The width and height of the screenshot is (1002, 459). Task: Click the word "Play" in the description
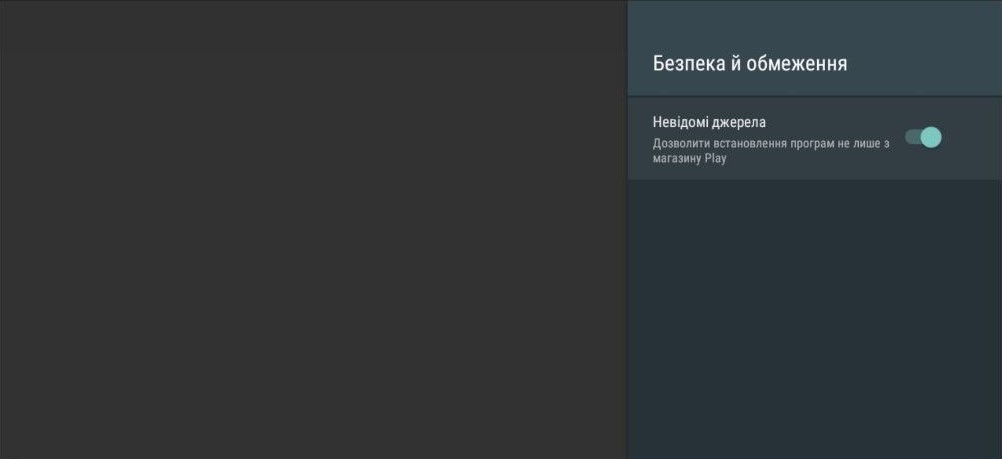click(x=714, y=159)
